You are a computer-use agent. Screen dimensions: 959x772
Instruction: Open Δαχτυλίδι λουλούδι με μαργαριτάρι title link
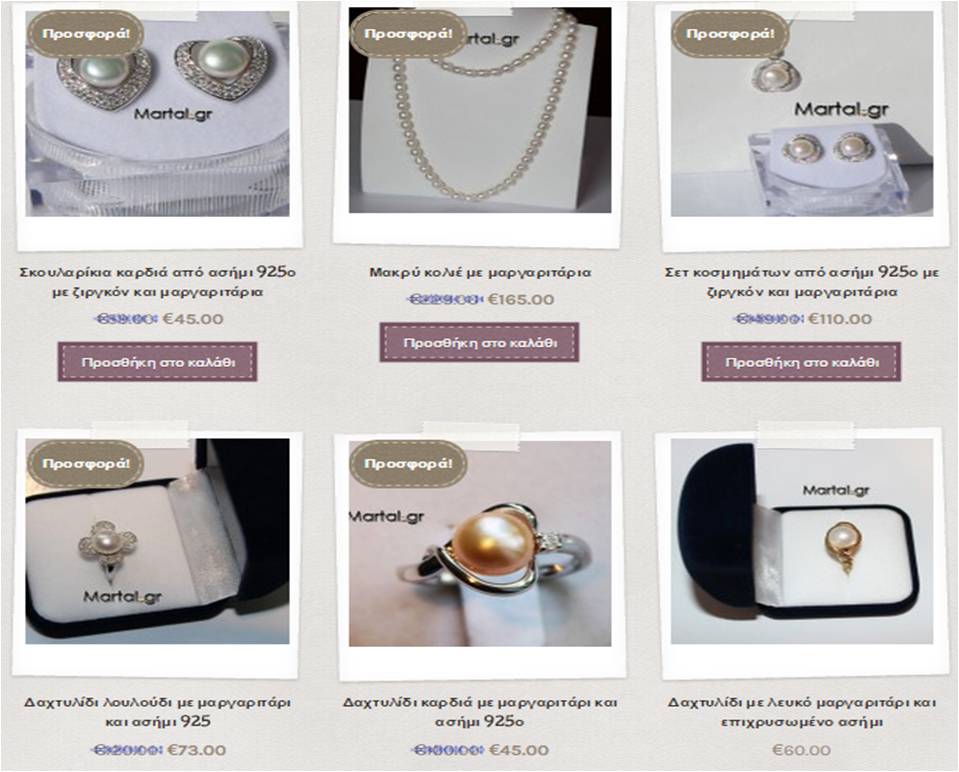[x=157, y=711]
